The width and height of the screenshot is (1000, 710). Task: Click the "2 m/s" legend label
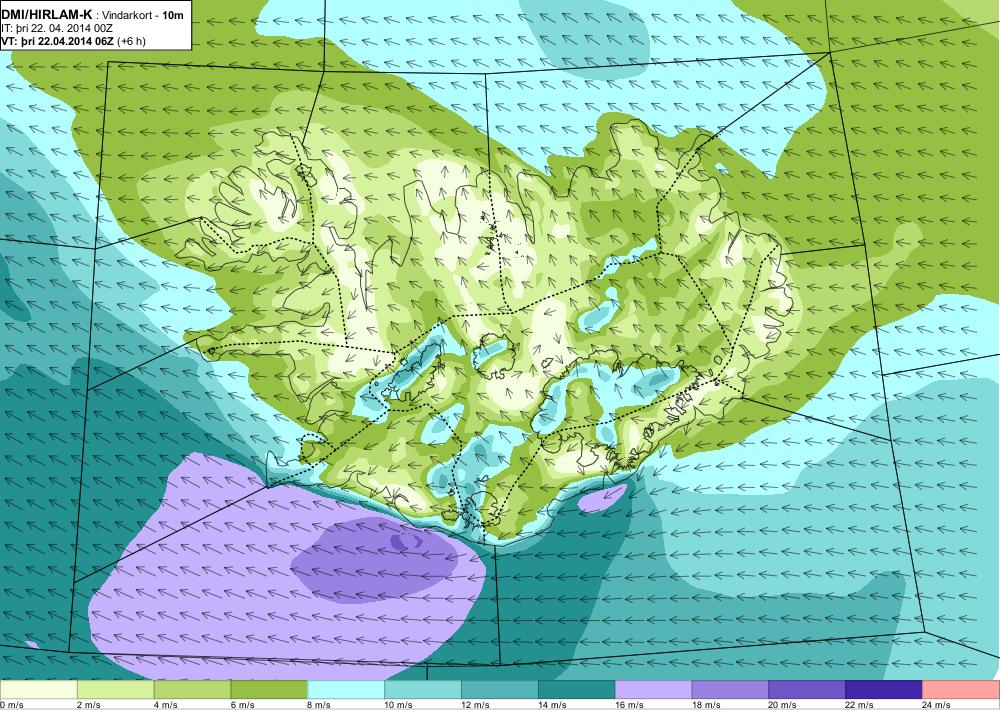89,705
